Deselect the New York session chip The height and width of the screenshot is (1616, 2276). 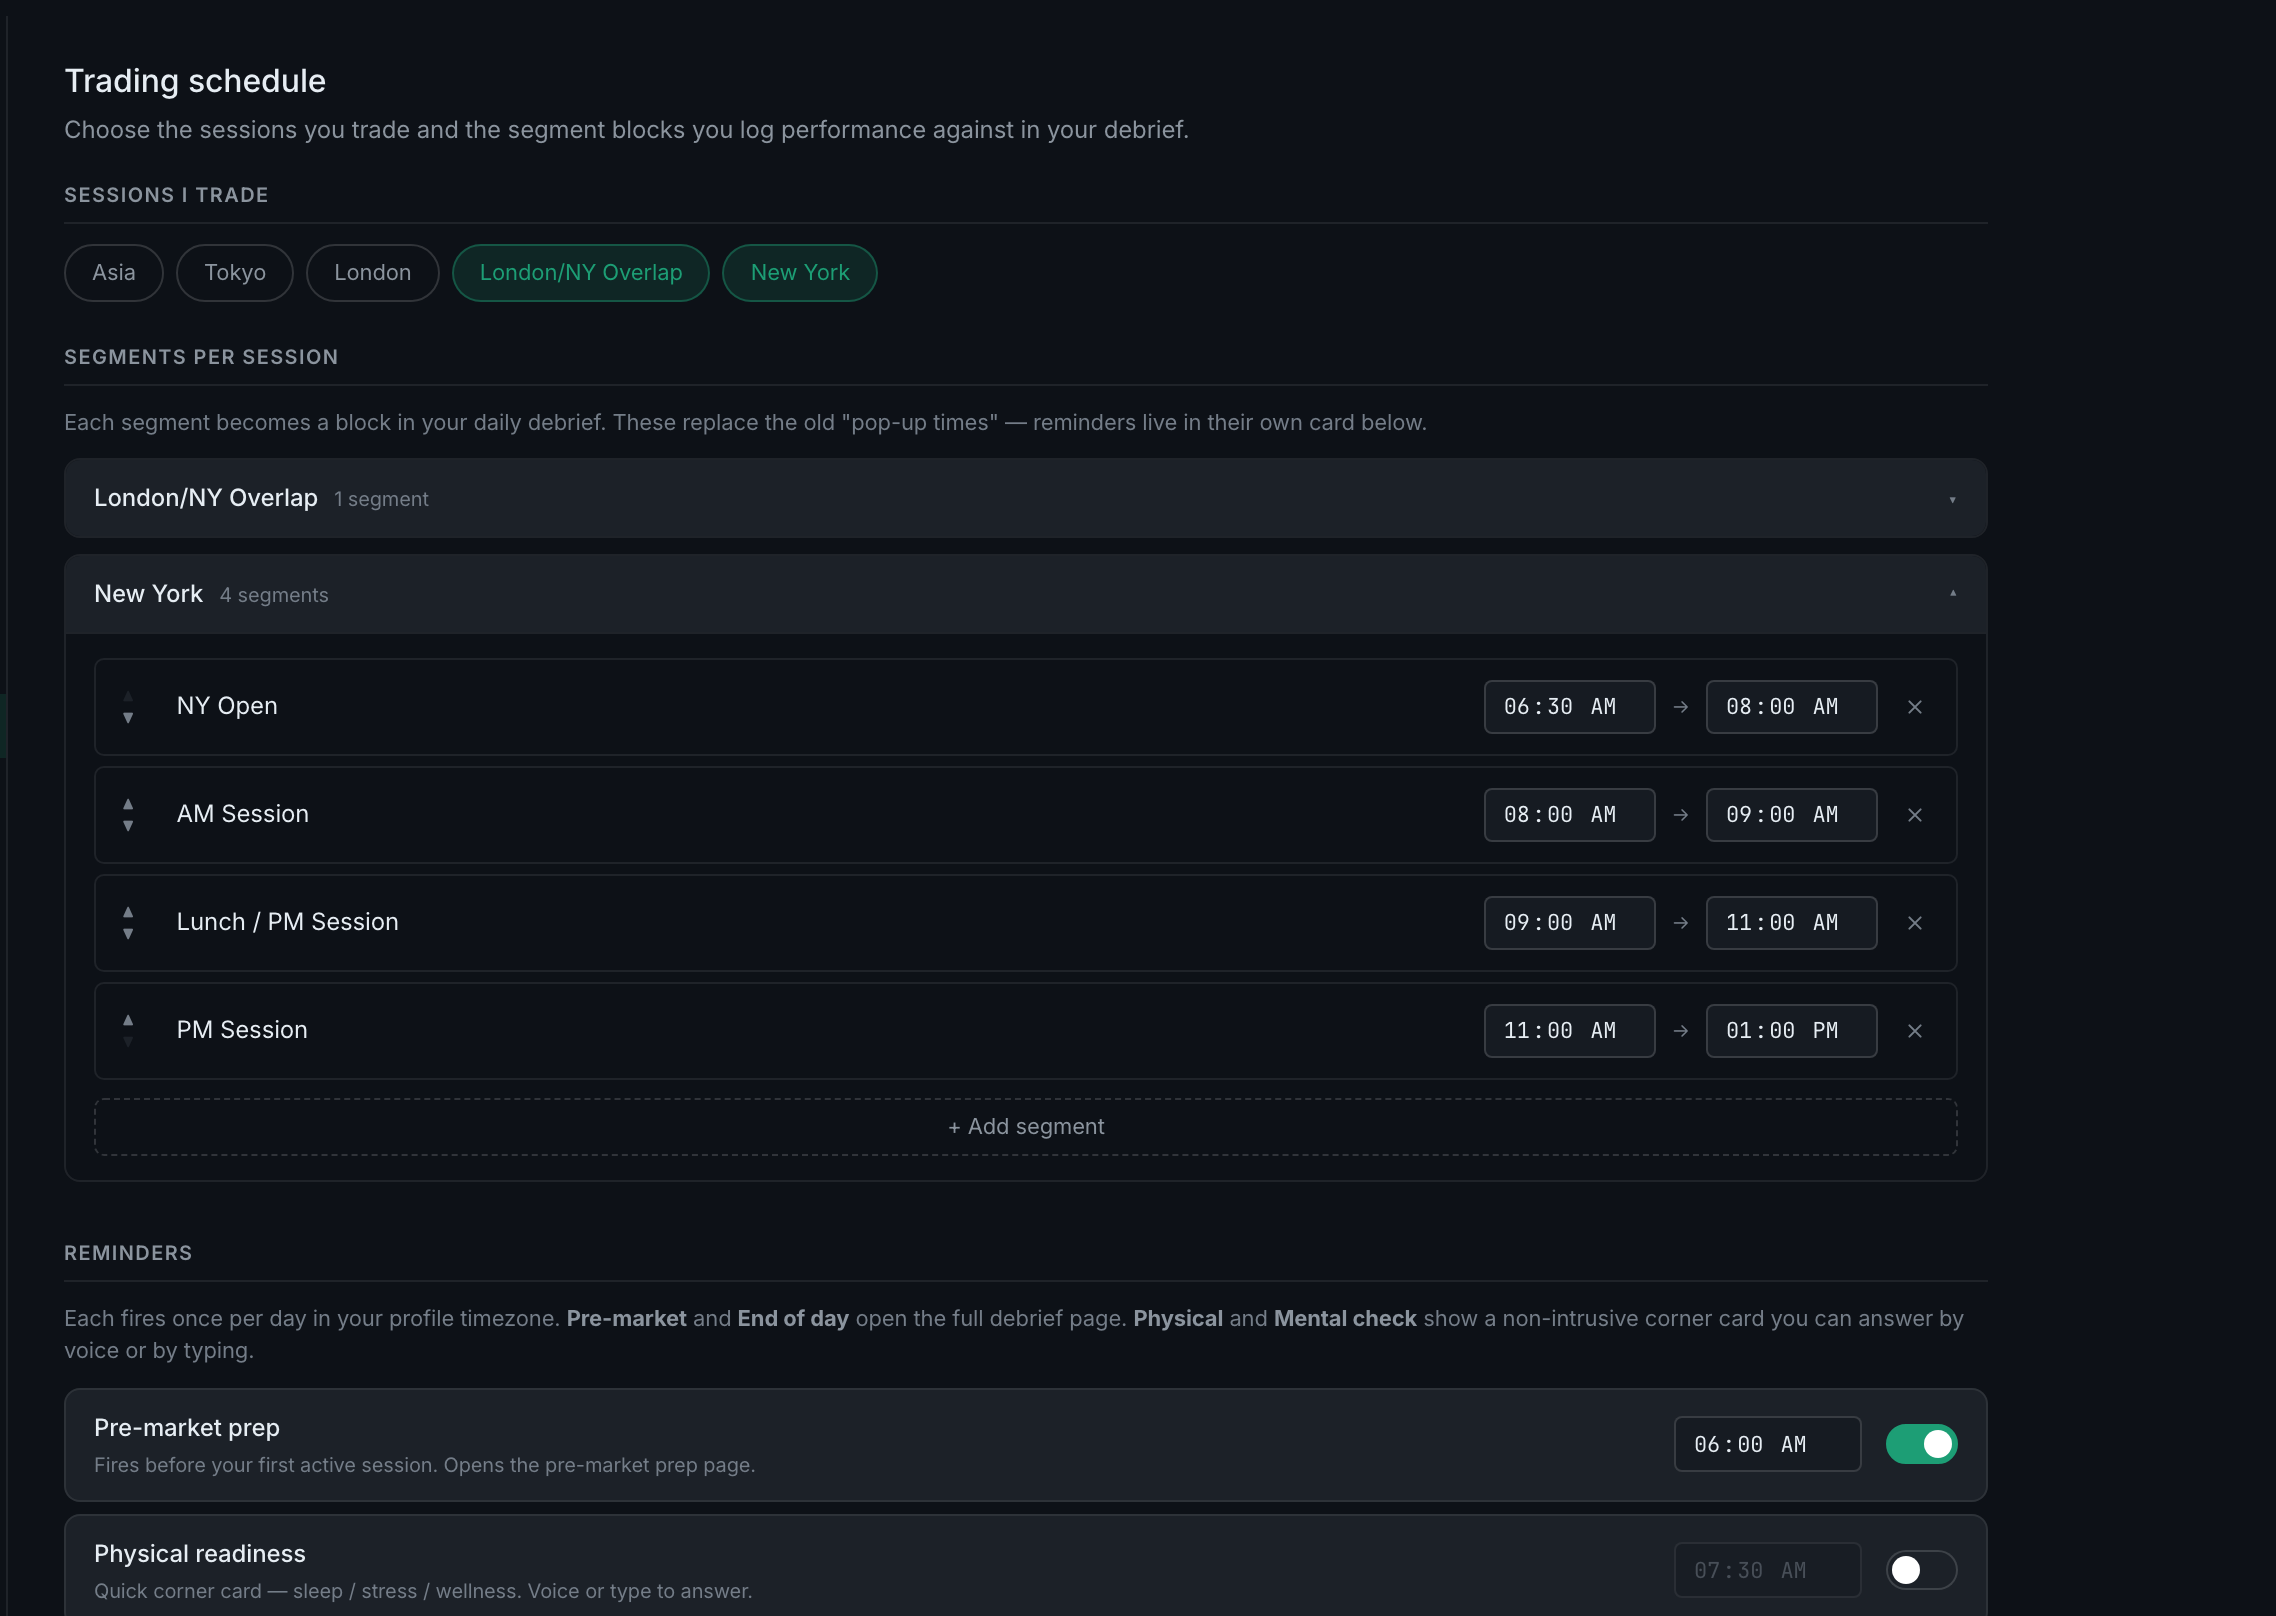point(800,273)
